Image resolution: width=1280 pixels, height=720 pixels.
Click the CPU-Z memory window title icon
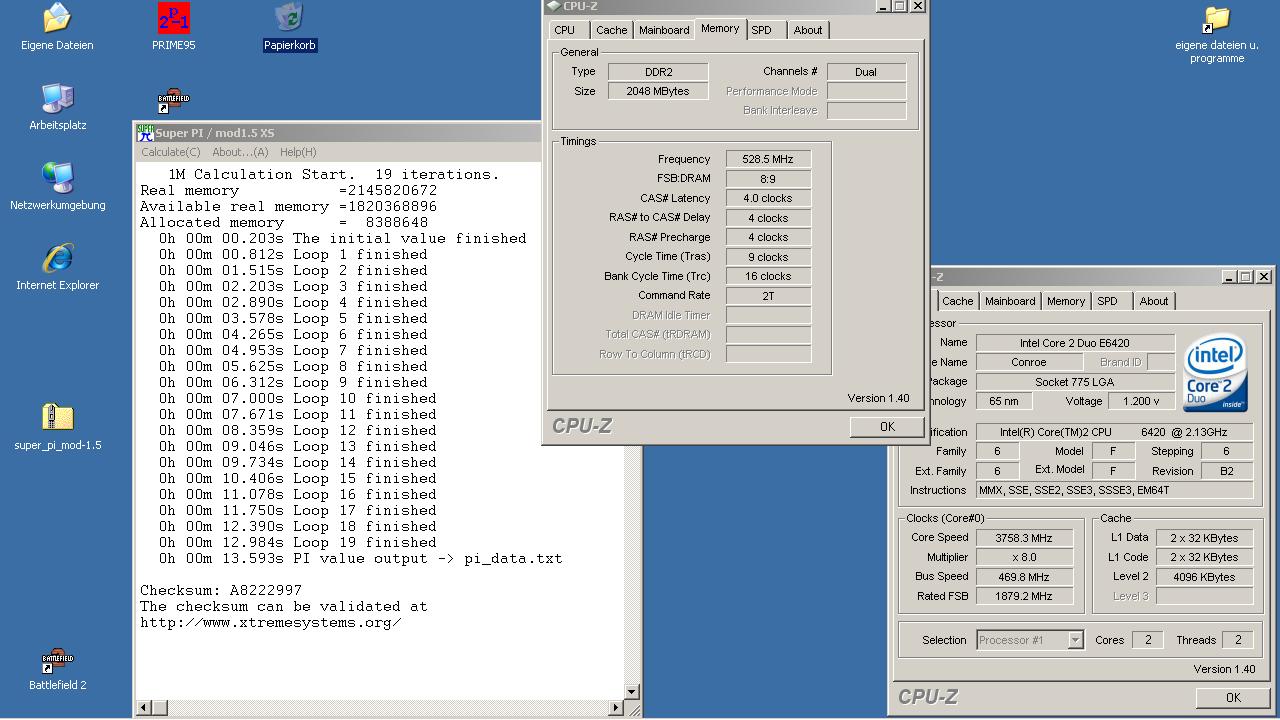[554, 6]
